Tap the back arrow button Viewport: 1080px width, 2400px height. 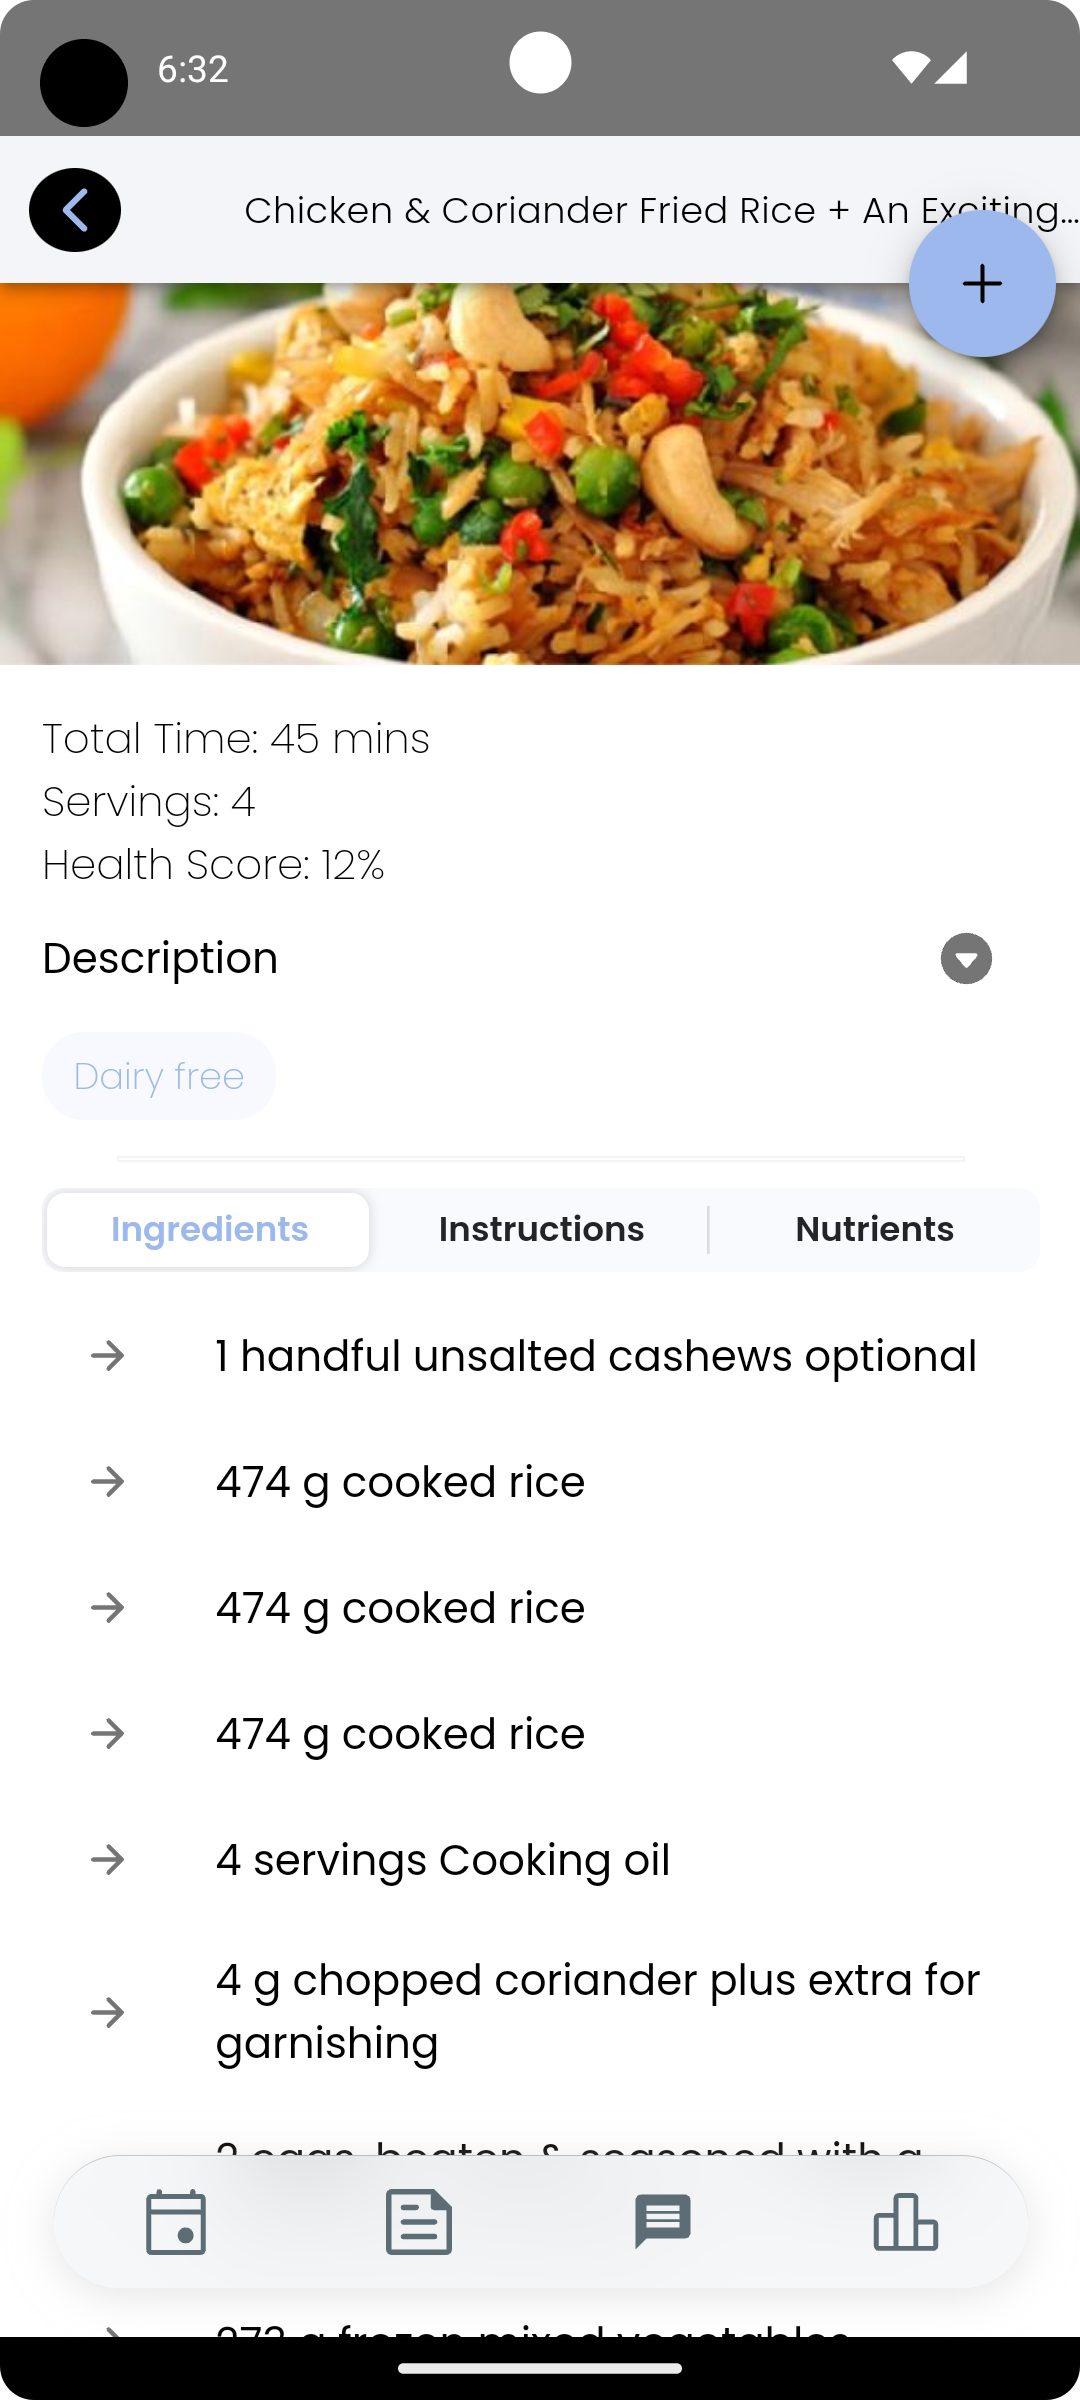(75, 210)
